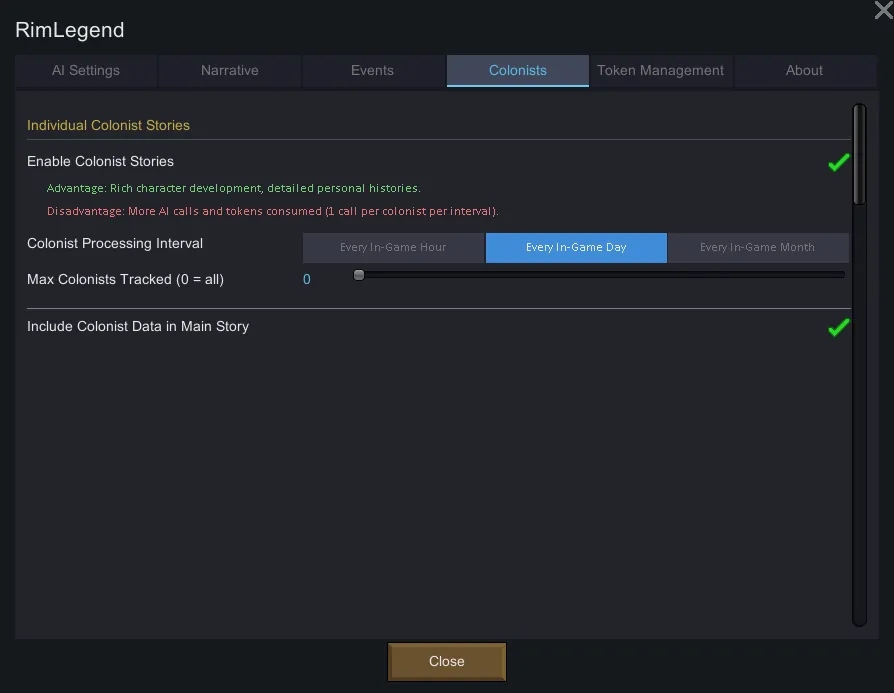894x693 pixels.
Task: Click the scrollbar track below the thumb
Action: [859, 420]
